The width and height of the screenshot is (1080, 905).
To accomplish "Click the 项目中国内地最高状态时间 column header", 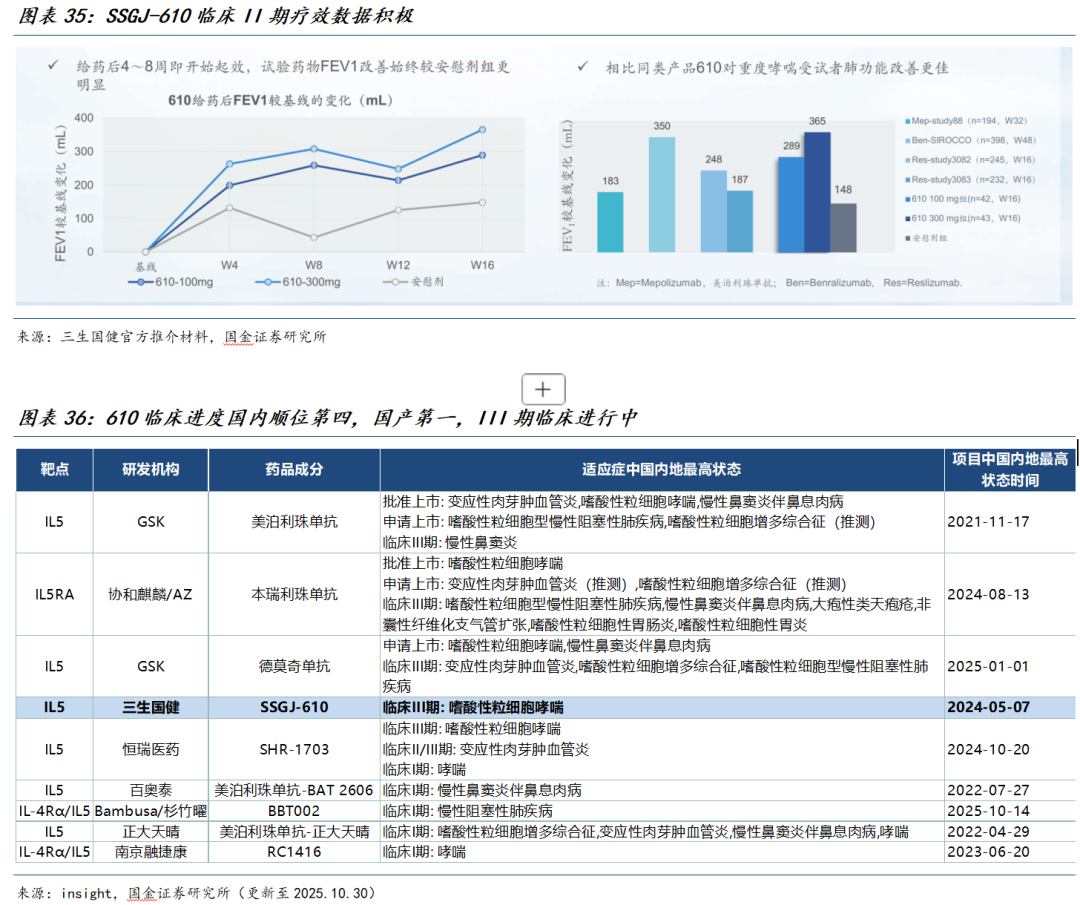I will (1010, 470).
